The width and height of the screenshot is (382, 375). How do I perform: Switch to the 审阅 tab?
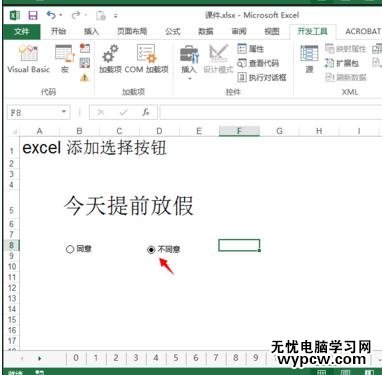pyautogui.click(x=239, y=32)
